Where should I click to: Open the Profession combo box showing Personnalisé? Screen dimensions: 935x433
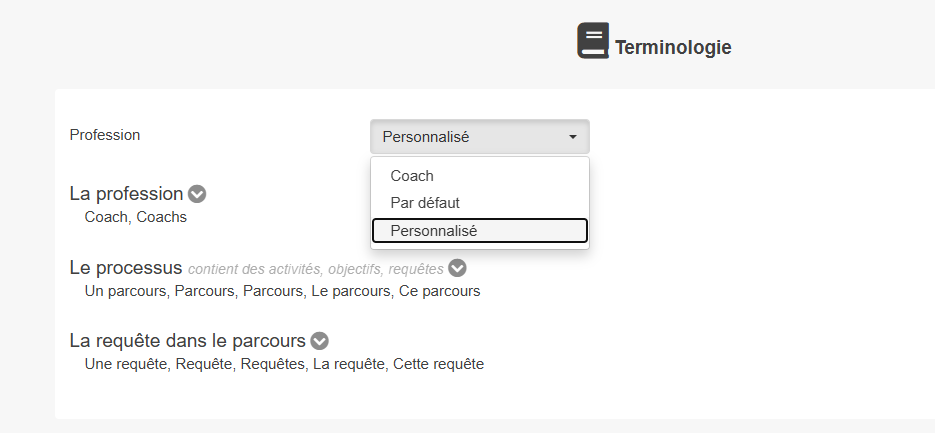click(470, 137)
